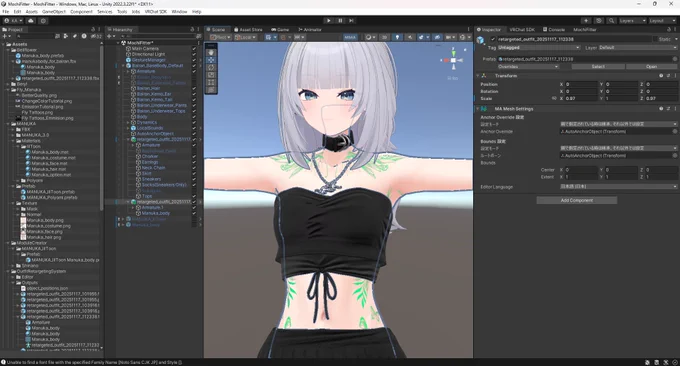Viewport: 680px width, 366px height.
Task: Select the Scale tool in Scene overlay
Action: click(x=211, y=75)
